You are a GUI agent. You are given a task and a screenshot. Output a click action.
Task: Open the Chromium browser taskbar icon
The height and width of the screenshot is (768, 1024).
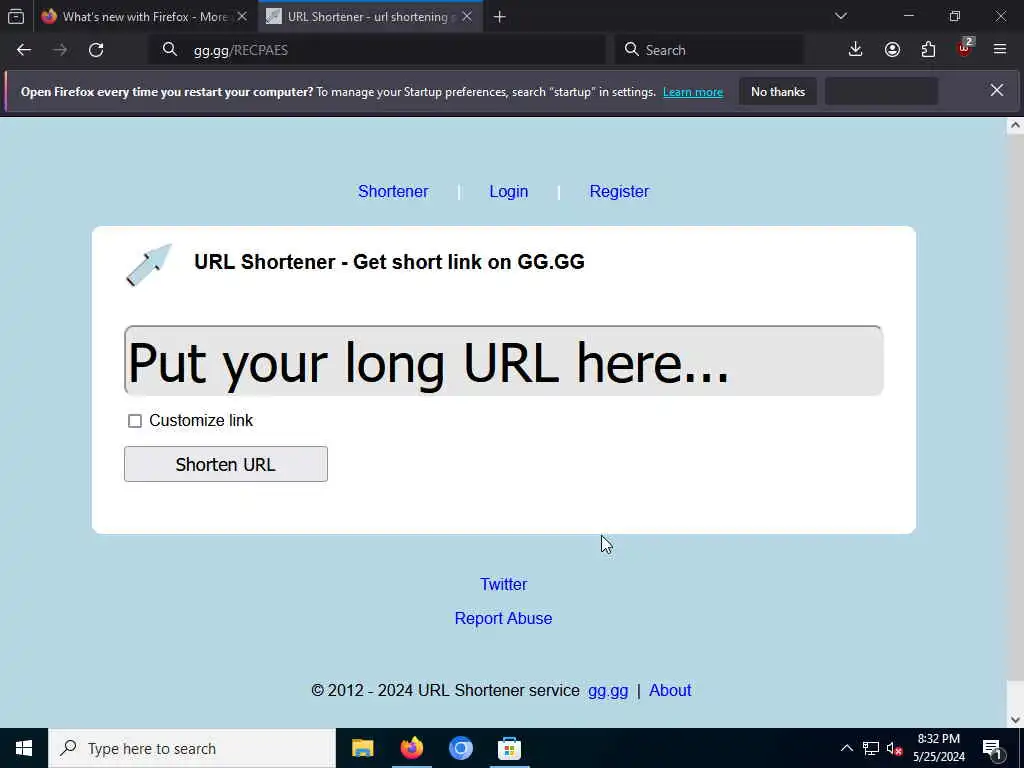(460, 748)
